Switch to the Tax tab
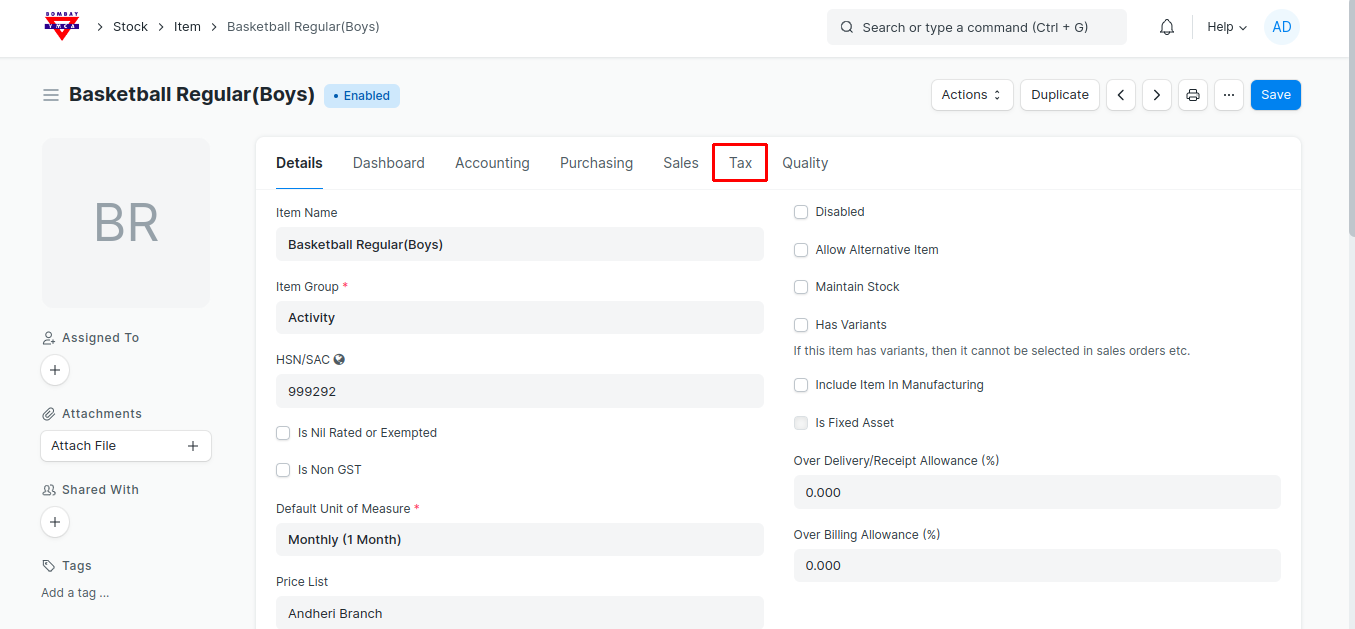The width and height of the screenshot is (1355, 629). [740, 163]
